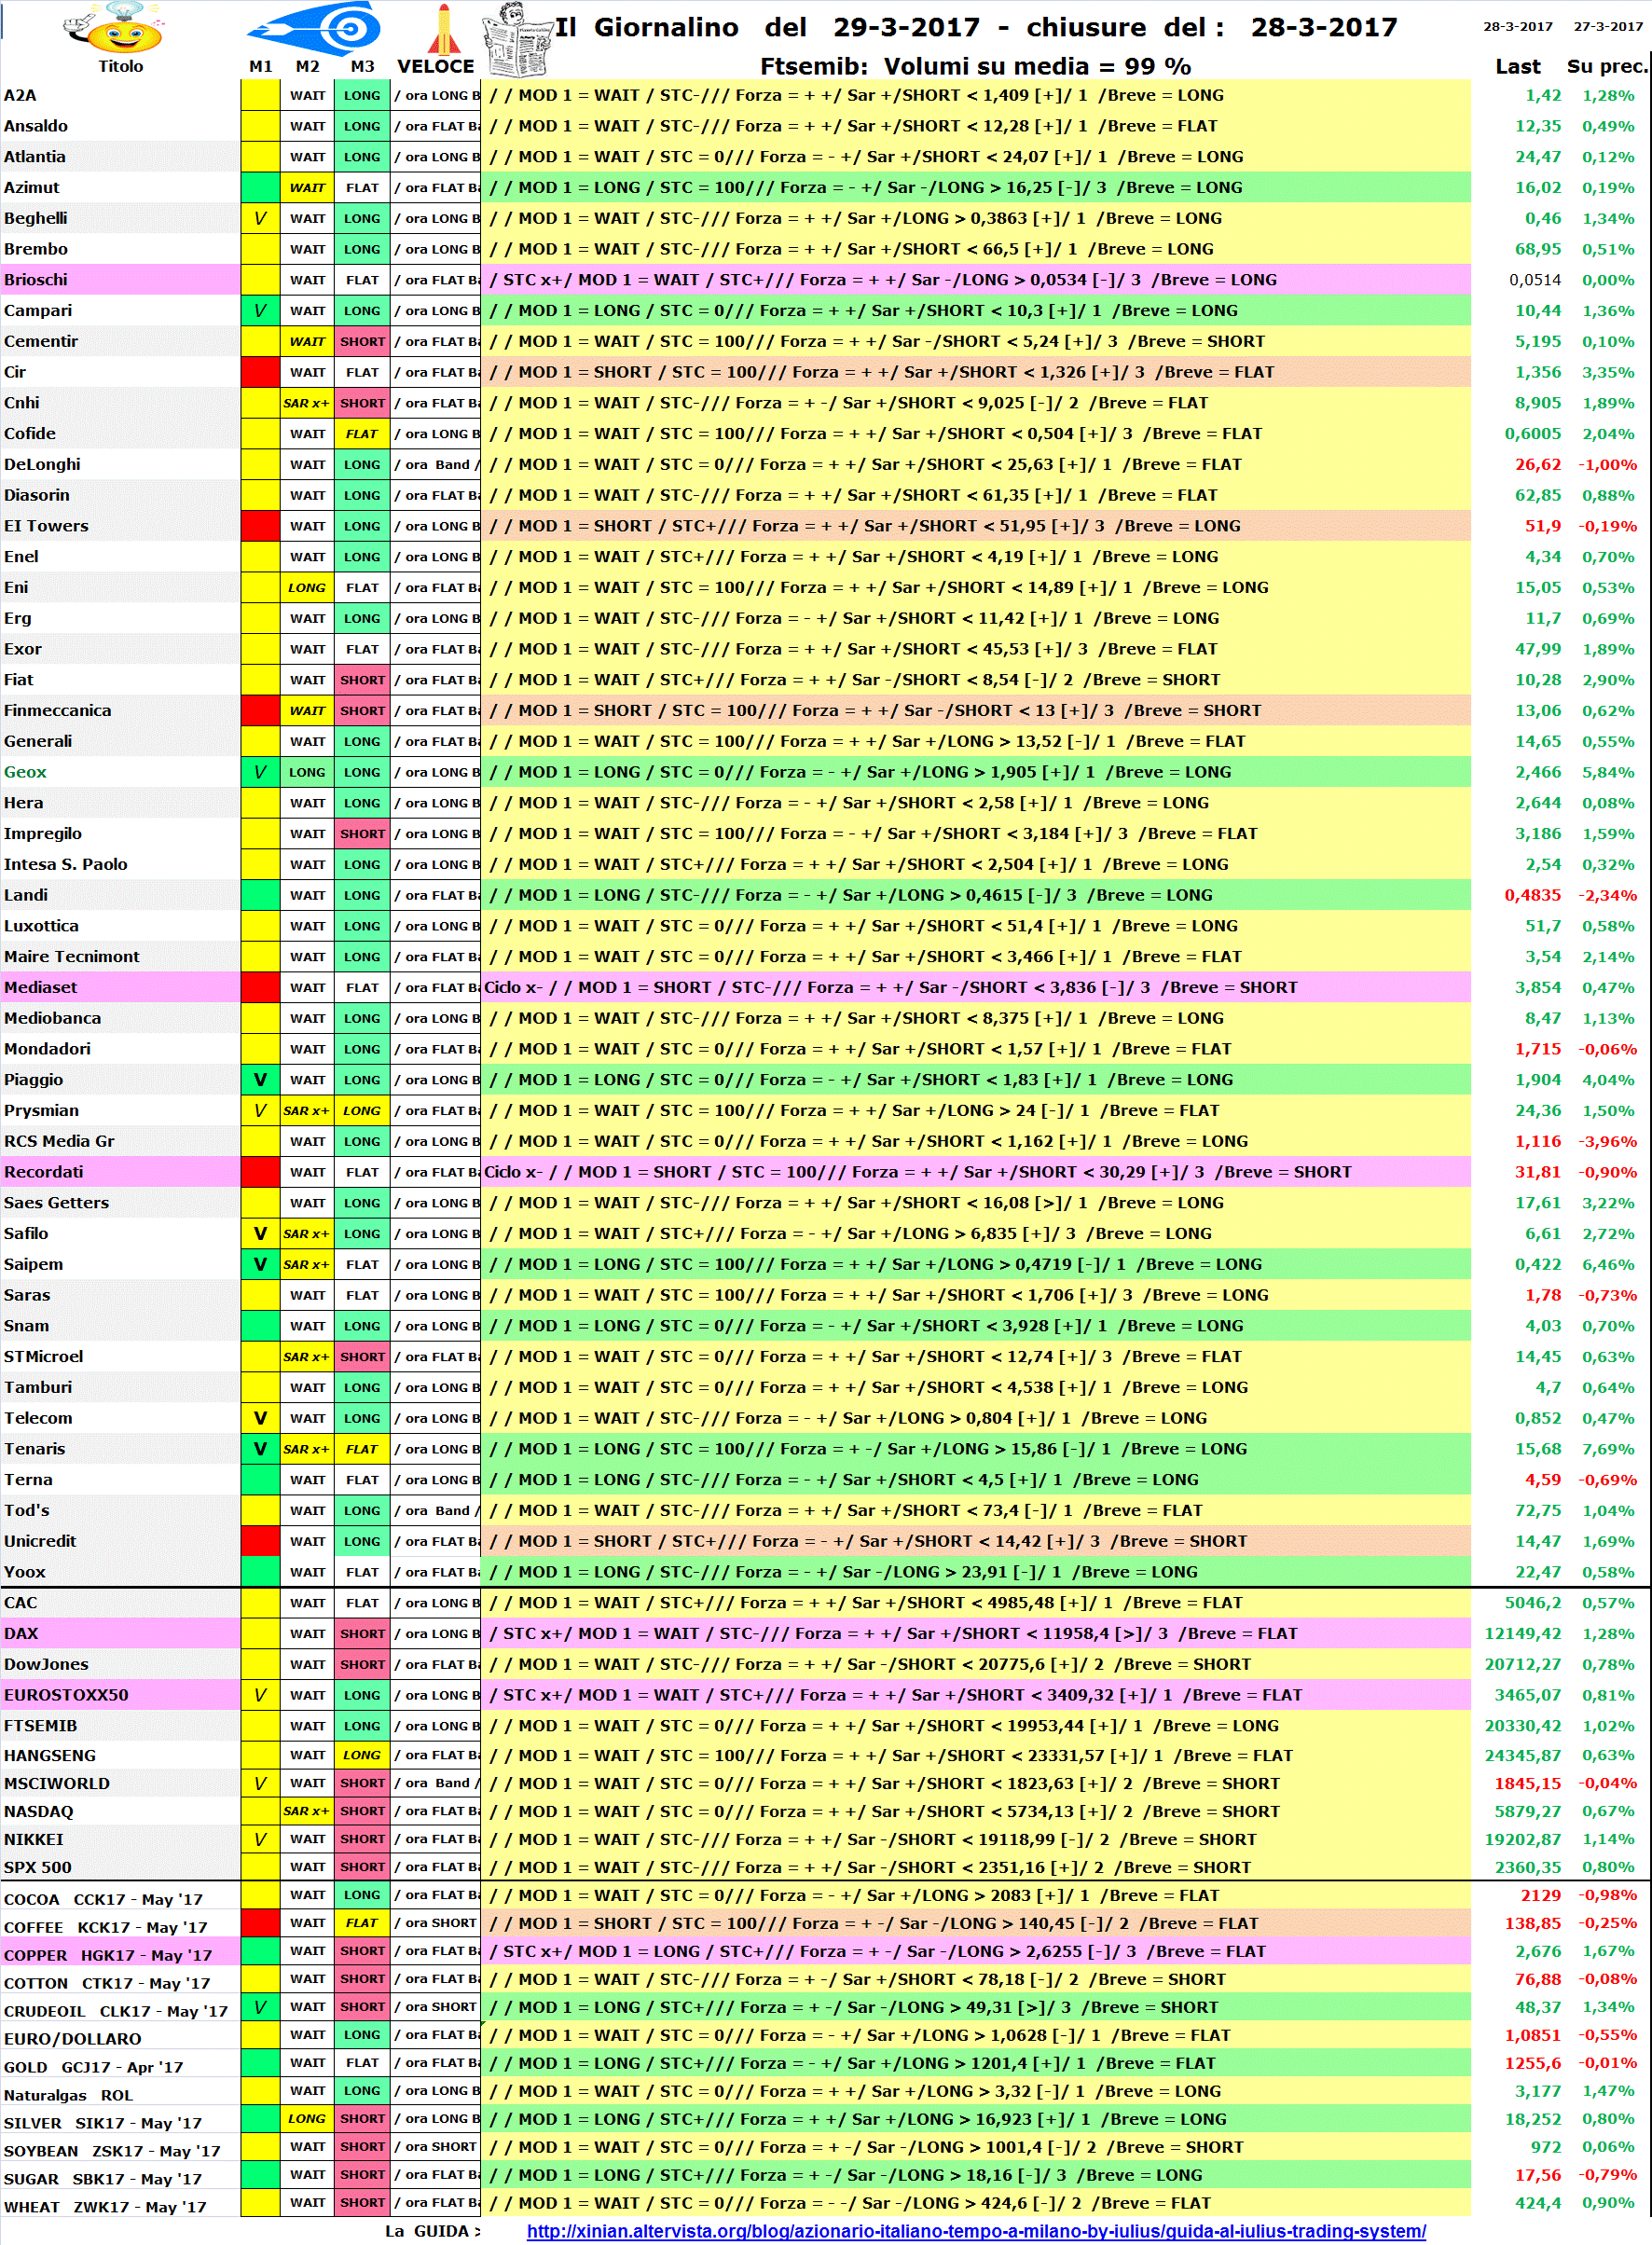Click Tenaris percent change 7,69%
Image resolution: width=1652 pixels, height=2245 pixels.
tap(1608, 1449)
